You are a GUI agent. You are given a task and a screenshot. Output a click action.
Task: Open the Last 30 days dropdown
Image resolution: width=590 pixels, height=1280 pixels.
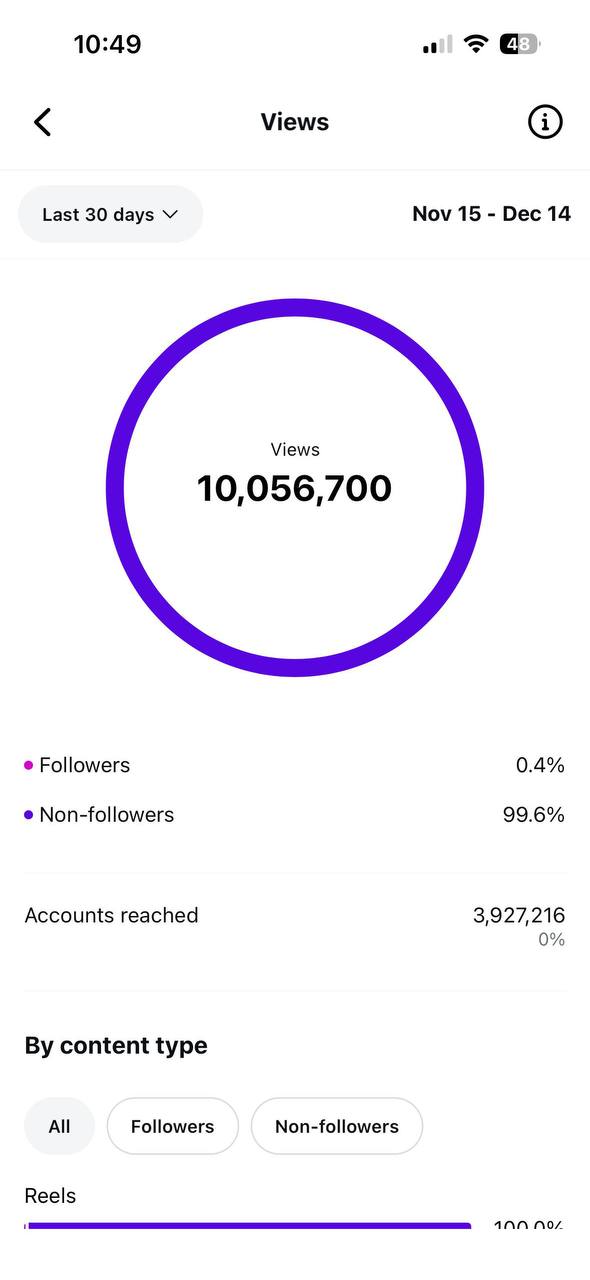click(111, 214)
